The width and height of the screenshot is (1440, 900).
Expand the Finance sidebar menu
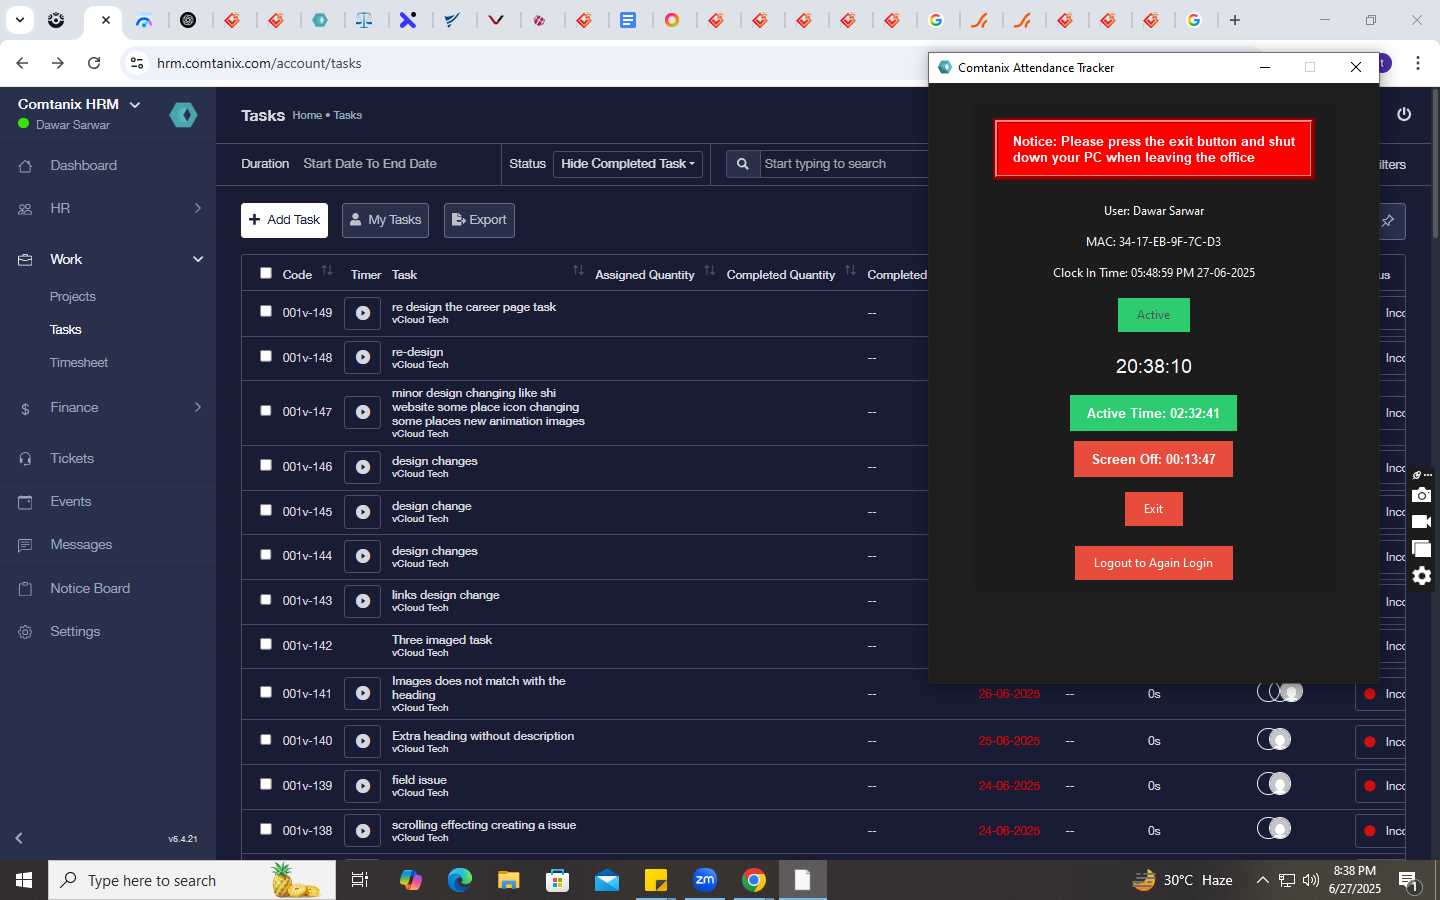[x=108, y=408]
